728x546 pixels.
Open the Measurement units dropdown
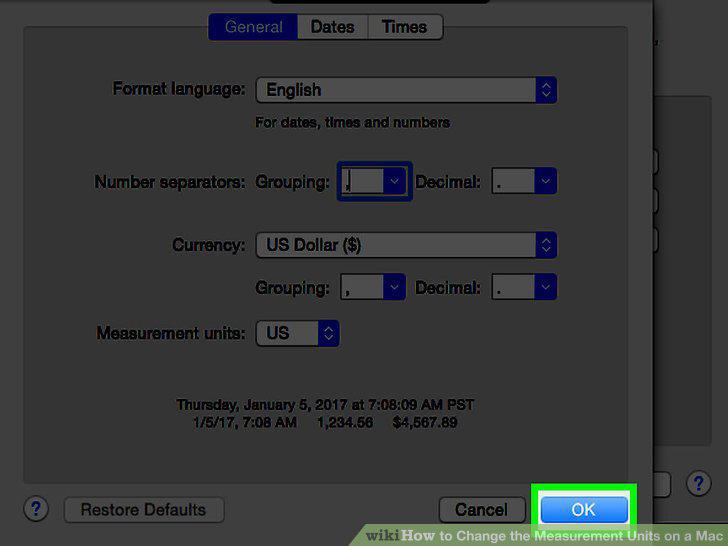point(298,333)
